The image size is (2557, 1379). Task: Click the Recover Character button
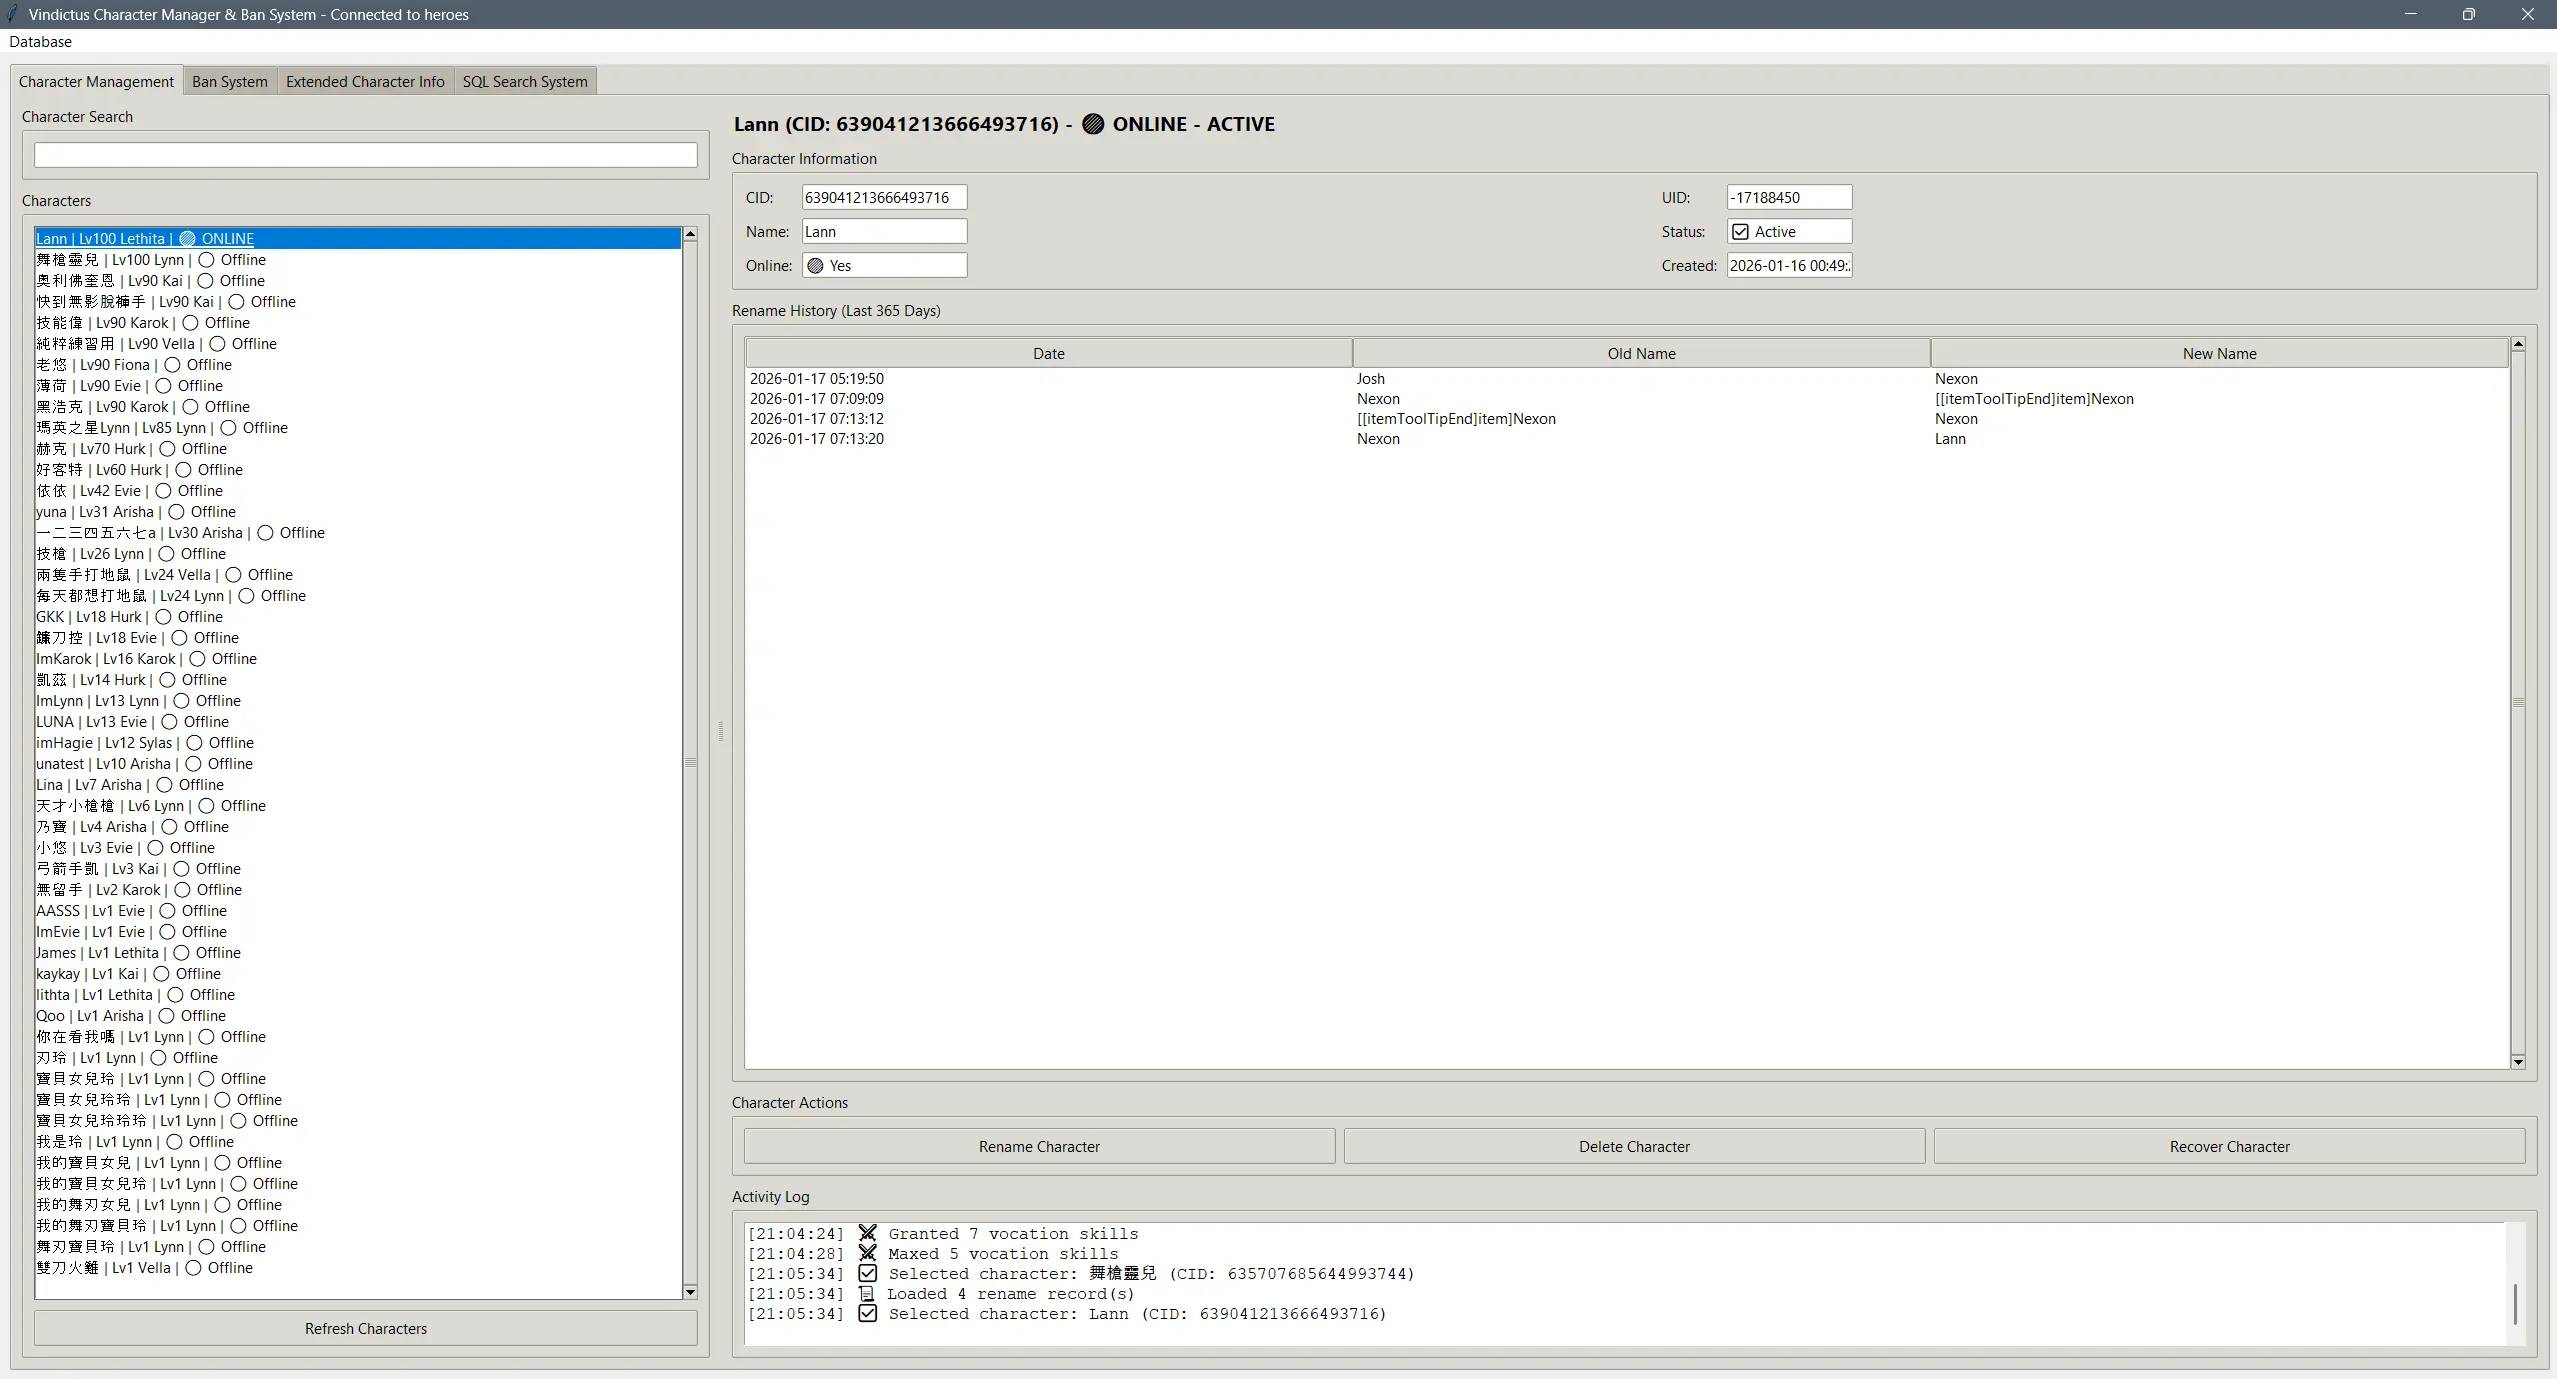(x=2229, y=1147)
